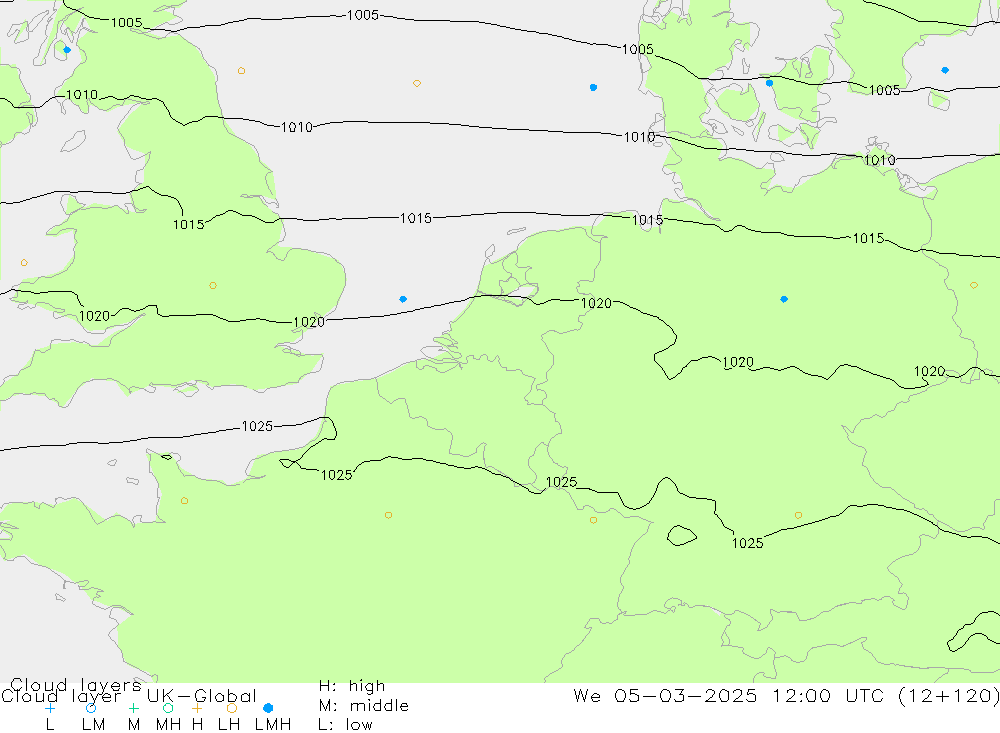Pick the orange LH circle over the English Midlands
The height and width of the screenshot is (733, 1000).
click(213, 286)
